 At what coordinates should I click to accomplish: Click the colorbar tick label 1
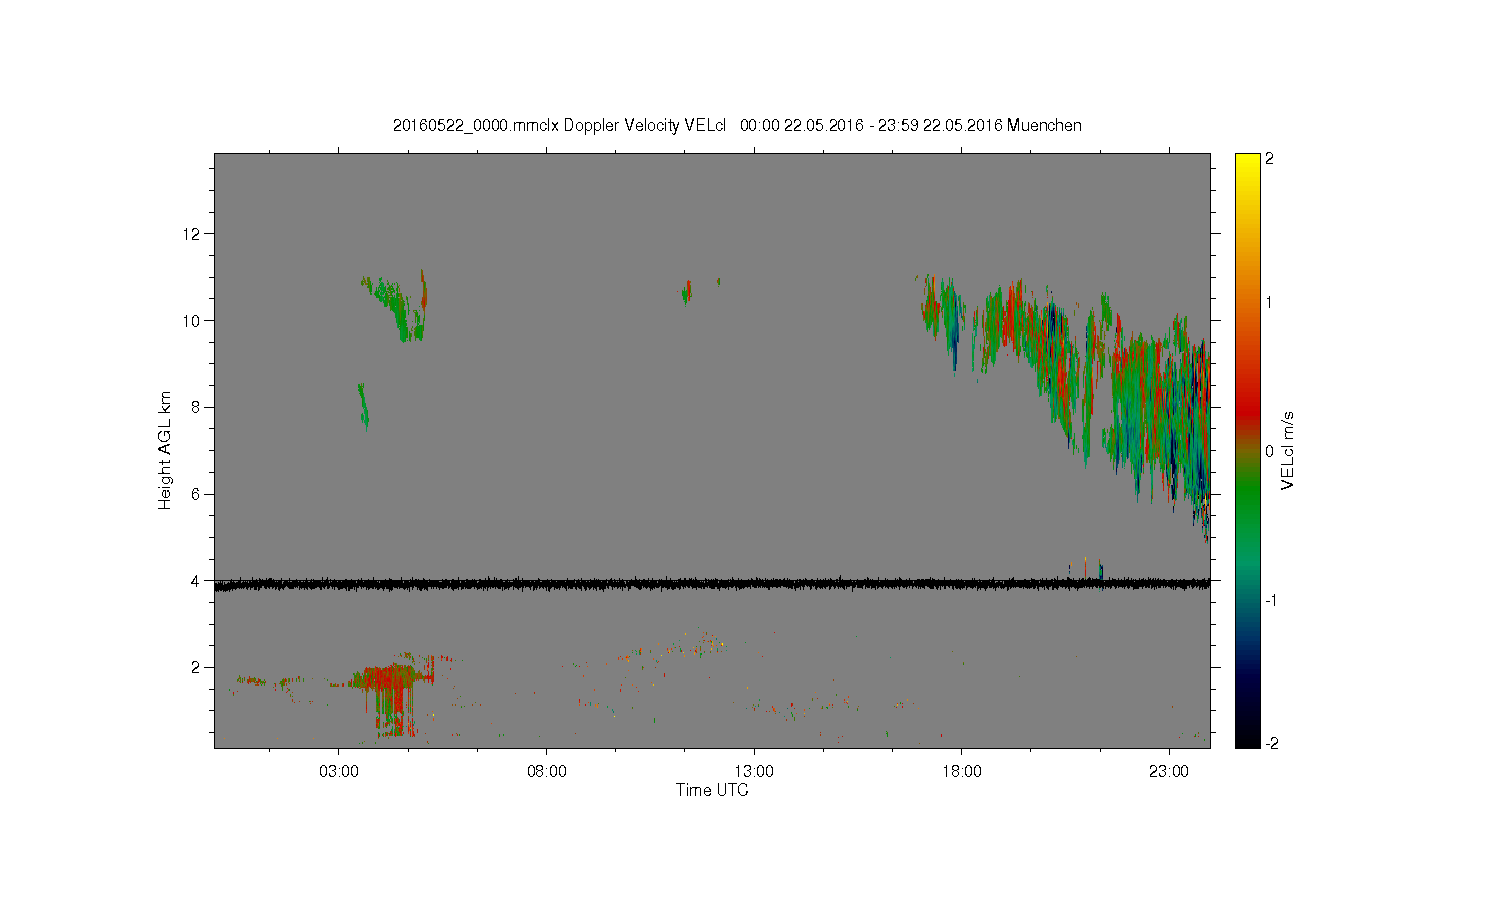click(x=1269, y=302)
